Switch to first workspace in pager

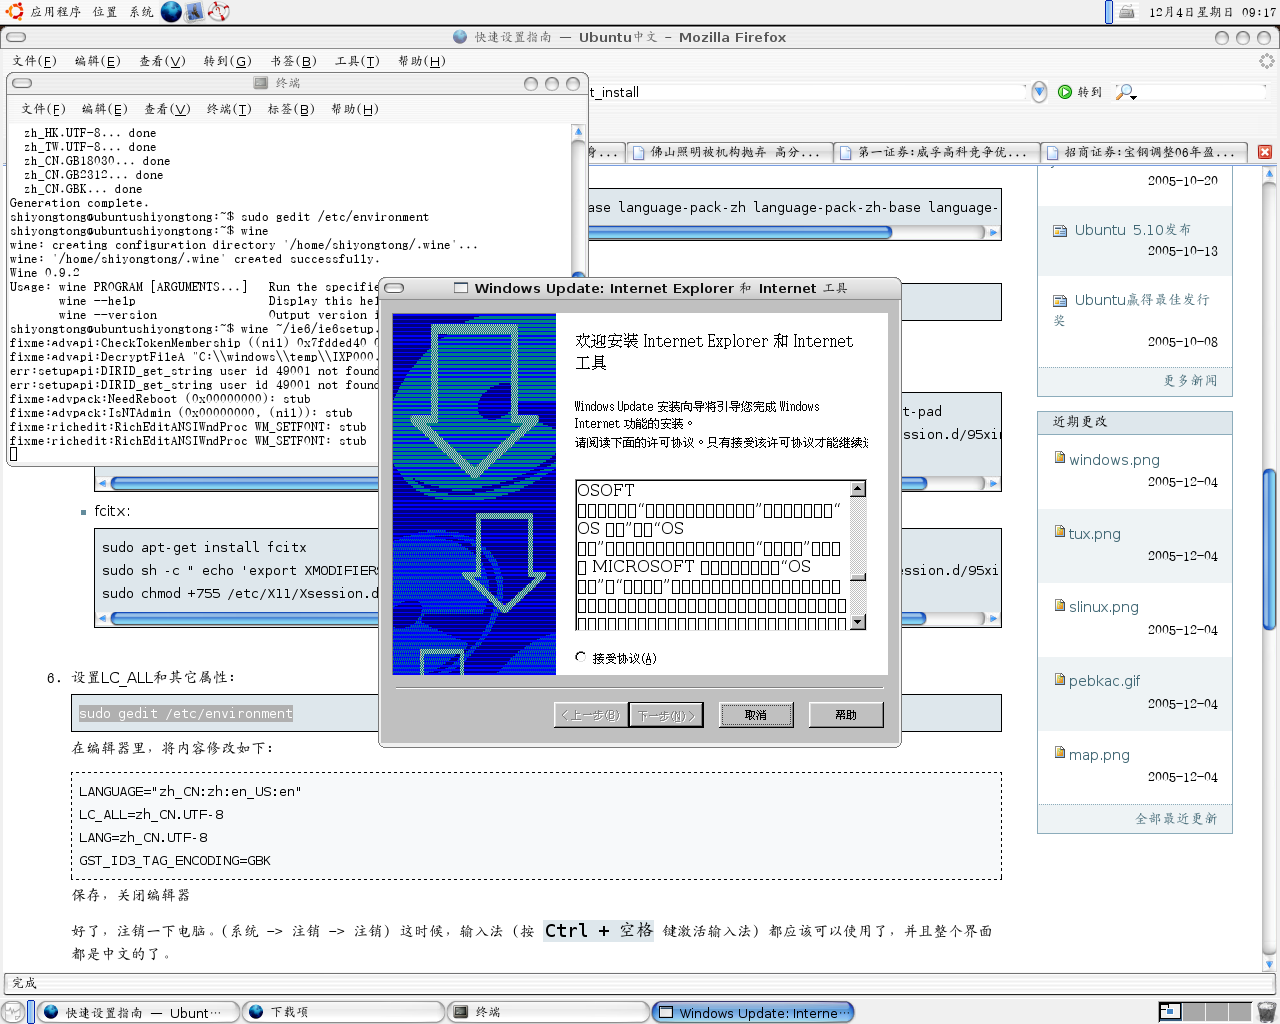click(x=1170, y=1012)
